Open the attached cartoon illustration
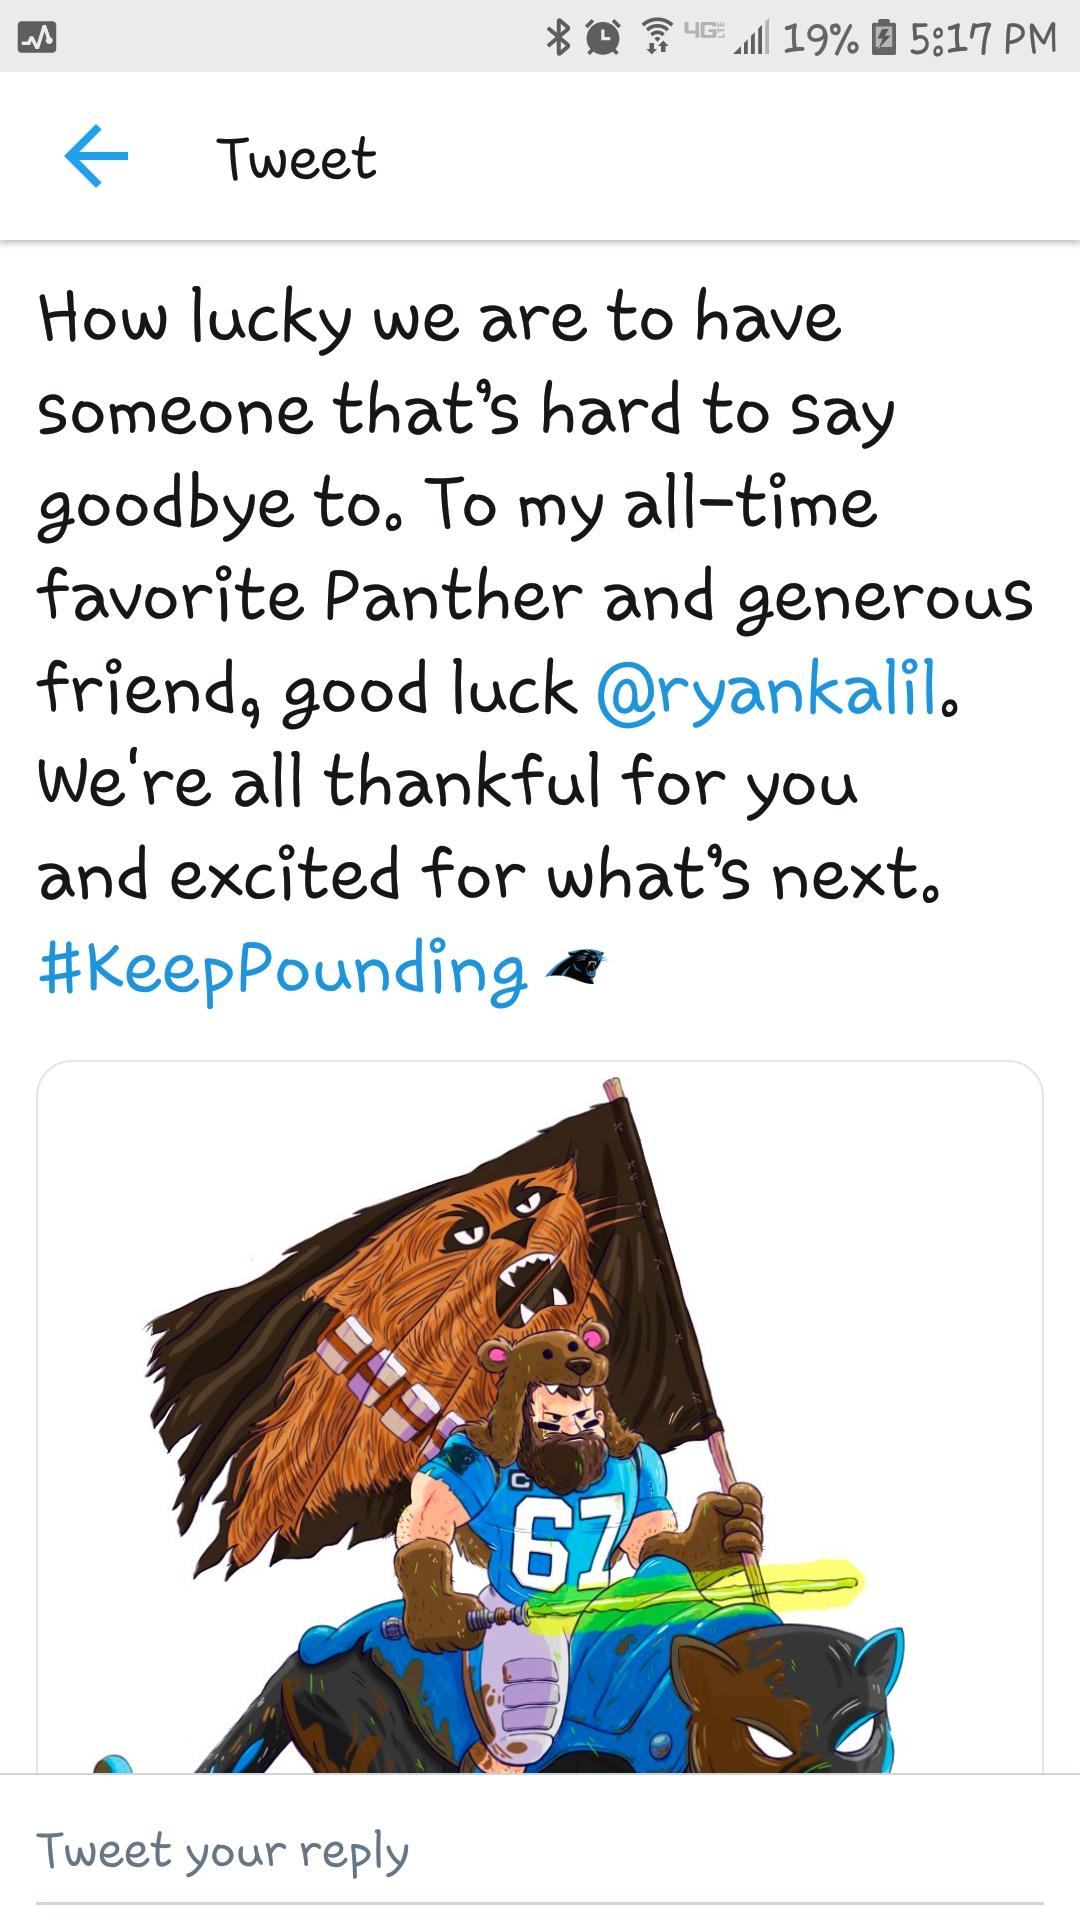 [540, 1420]
